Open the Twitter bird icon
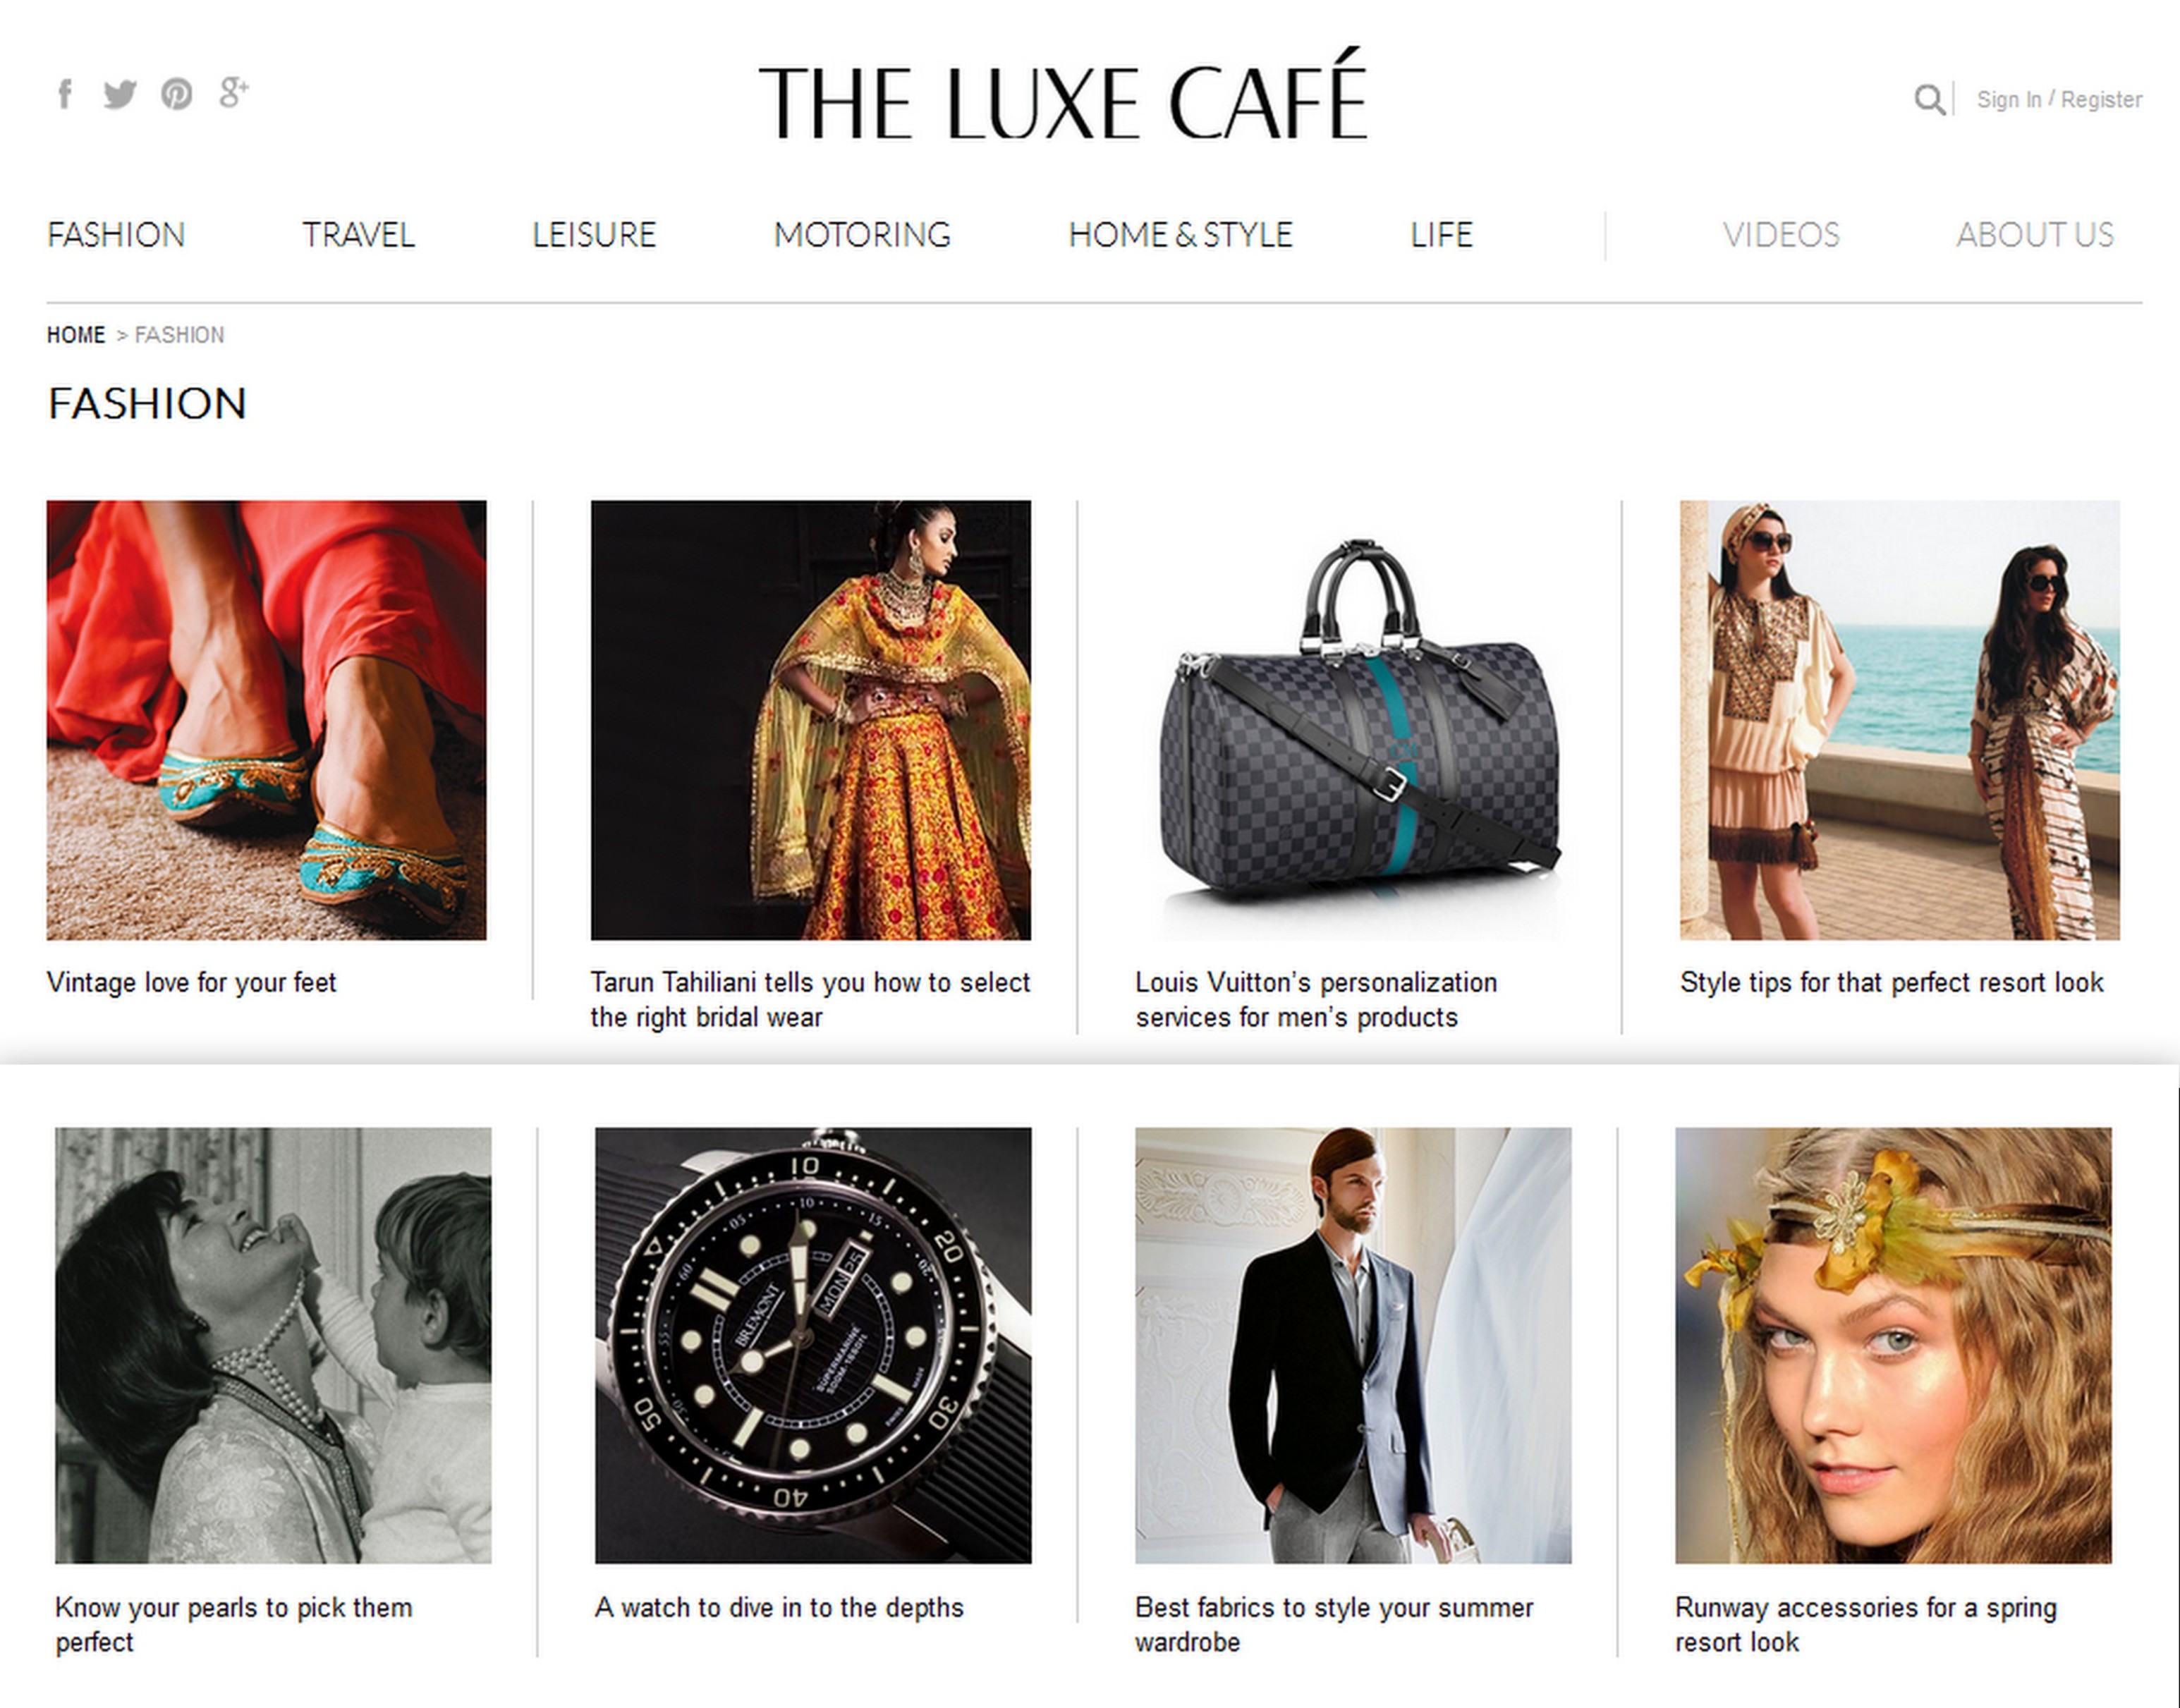2180x1708 pixels. click(120, 94)
